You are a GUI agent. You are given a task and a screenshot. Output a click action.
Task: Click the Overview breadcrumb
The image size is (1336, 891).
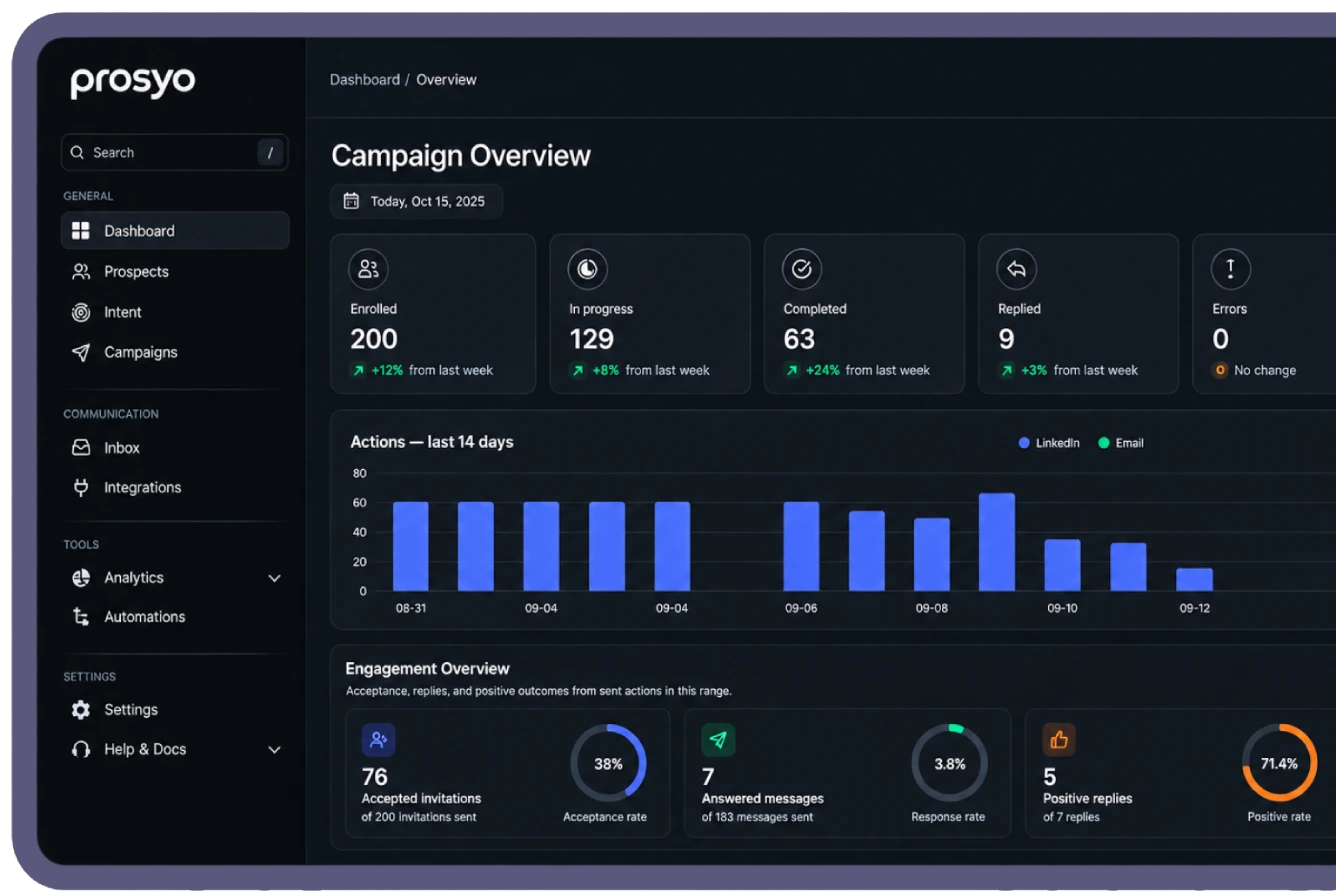pos(446,80)
